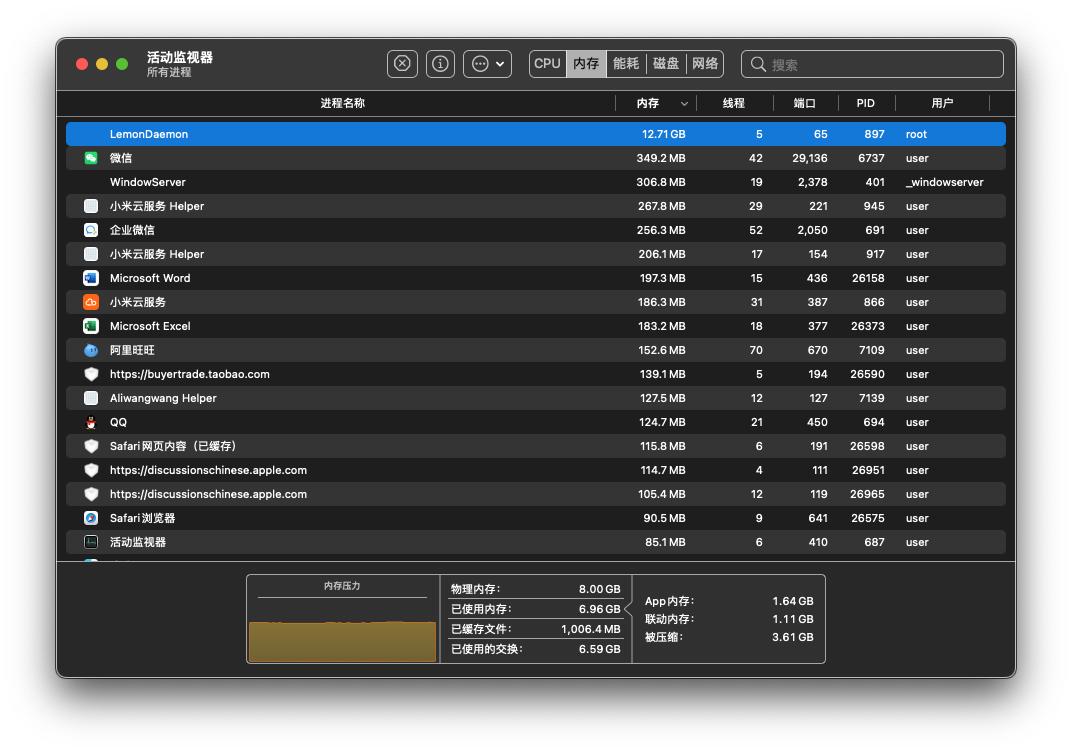The width and height of the screenshot is (1072, 752).
Task: Toggle sort order on 内存 column header
Action: pos(655,103)
